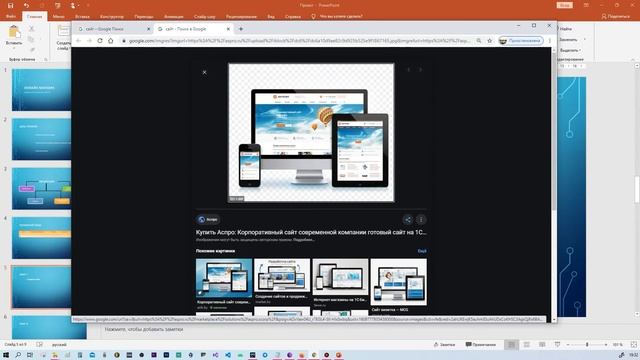Click the Paste clipboard icon in PowerPoint
Image resolution: width=640 pixels, height=360 pixels.
click(14, 32)
